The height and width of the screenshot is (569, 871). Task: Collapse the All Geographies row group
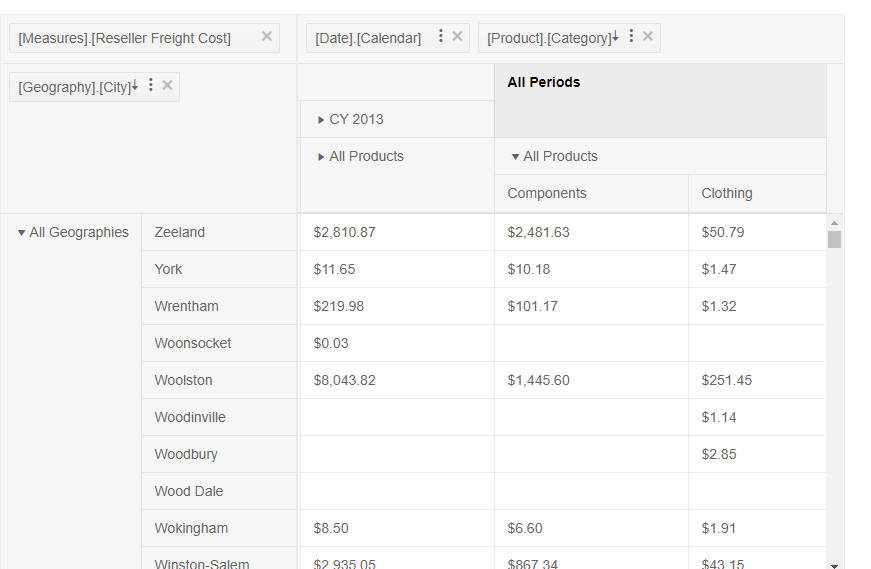pos(21,233)
